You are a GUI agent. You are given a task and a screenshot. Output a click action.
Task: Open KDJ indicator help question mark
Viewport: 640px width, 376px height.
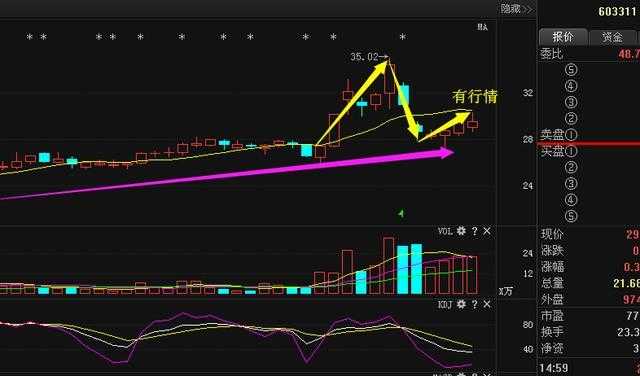pos(474,305)
